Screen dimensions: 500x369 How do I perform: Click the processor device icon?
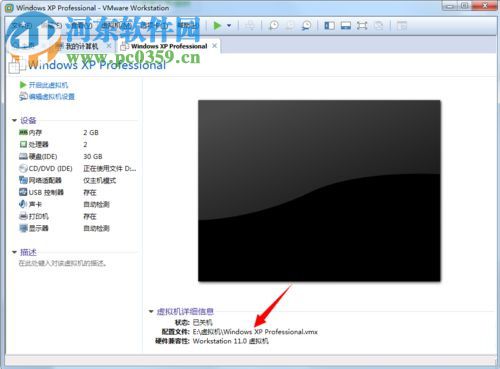pos(23,144)
